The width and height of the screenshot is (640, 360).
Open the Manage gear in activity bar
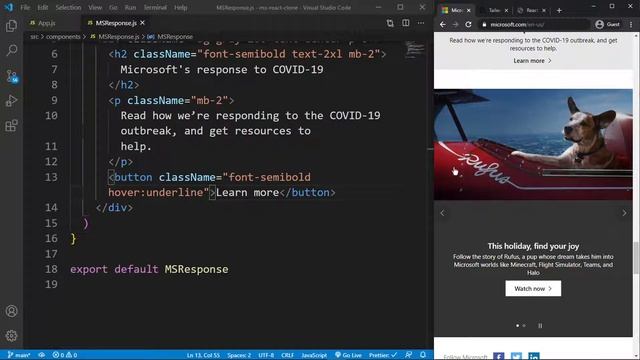point(11,336)
